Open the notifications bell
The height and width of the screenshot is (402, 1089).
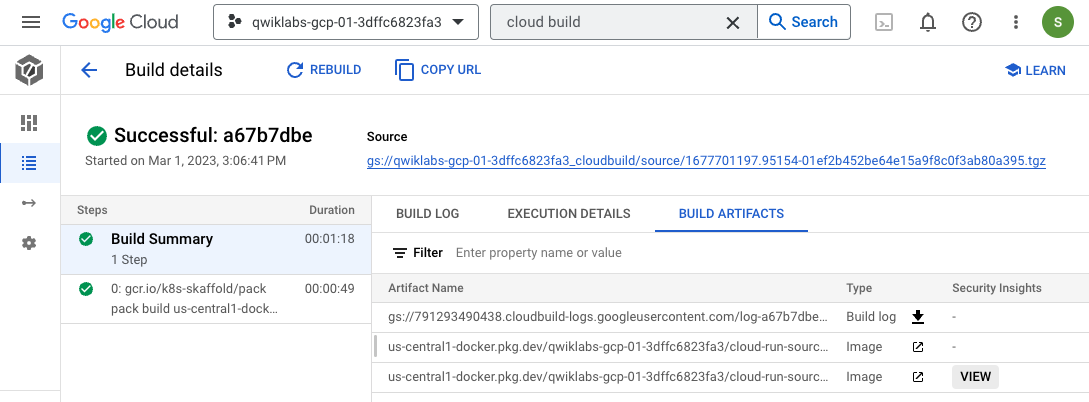click(x=927, y=22)
